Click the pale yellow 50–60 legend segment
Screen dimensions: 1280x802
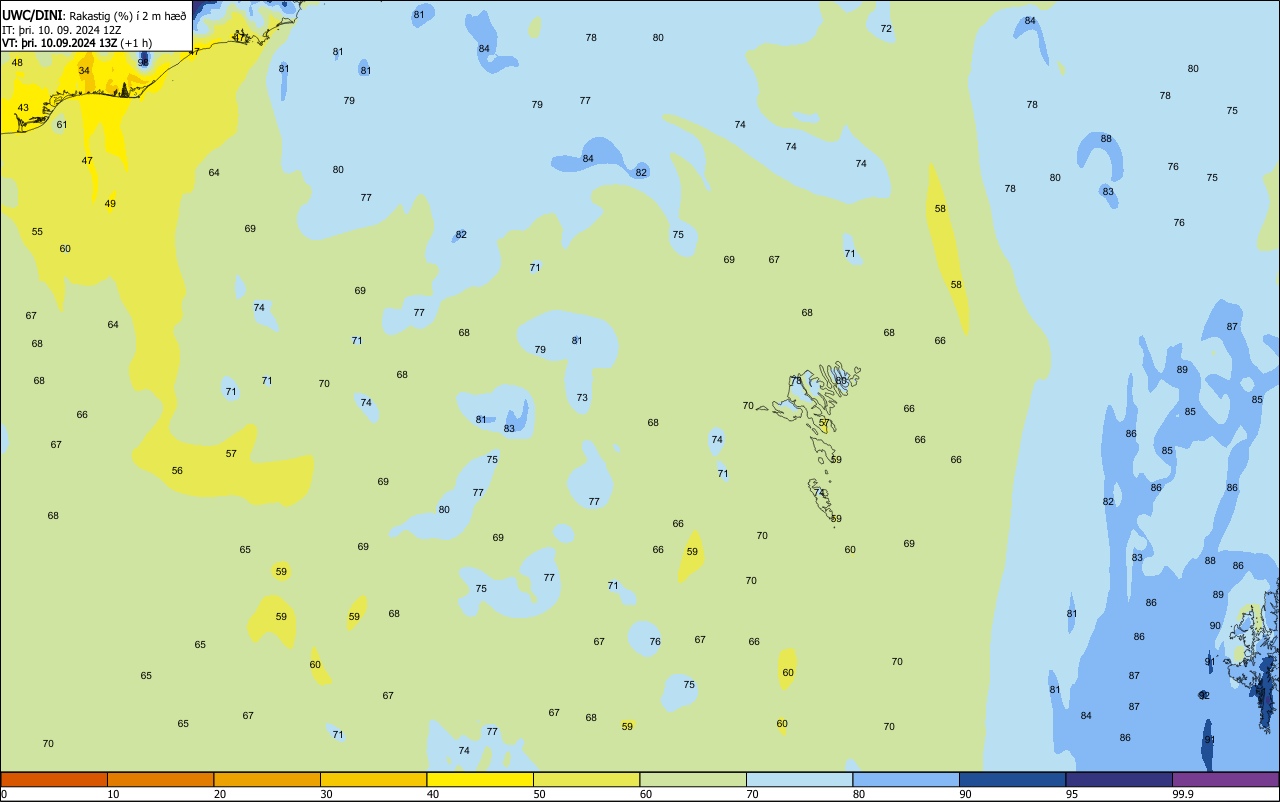[x=586, y=779]
